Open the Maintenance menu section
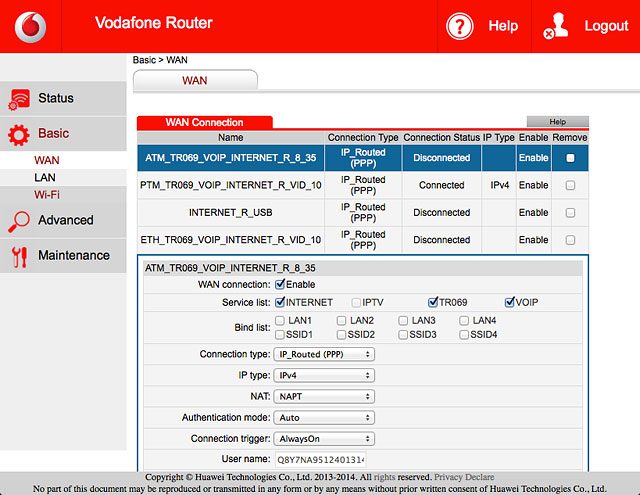Viewport: 640px width, 495px height. click(63, 255)
